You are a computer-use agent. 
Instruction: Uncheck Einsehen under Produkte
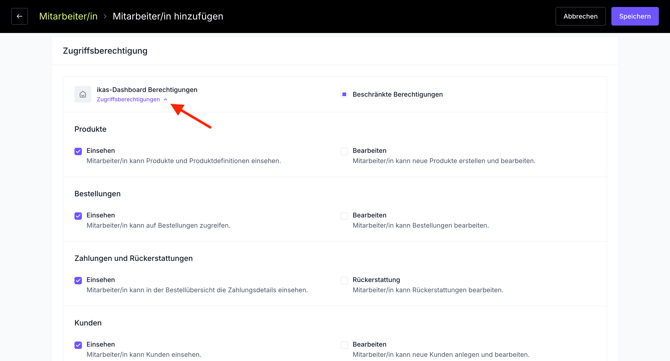pos(78,151)
